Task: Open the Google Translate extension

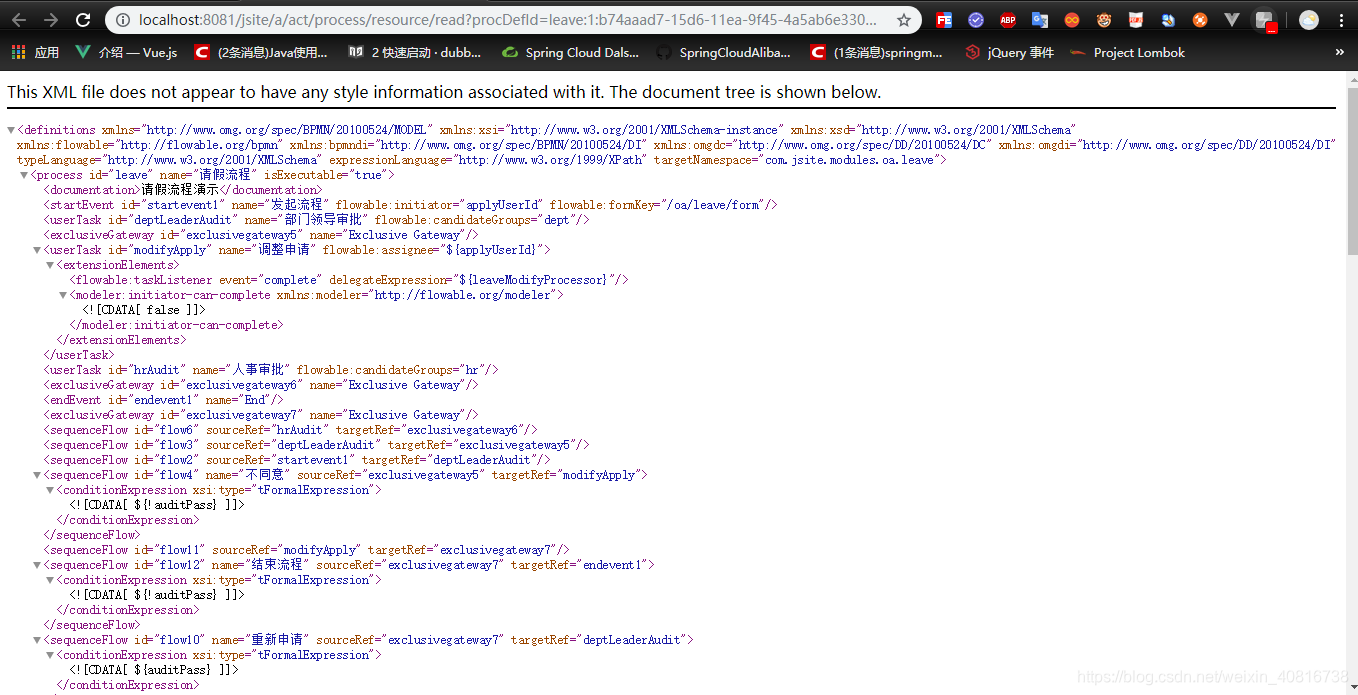Action: (1040, 20)
